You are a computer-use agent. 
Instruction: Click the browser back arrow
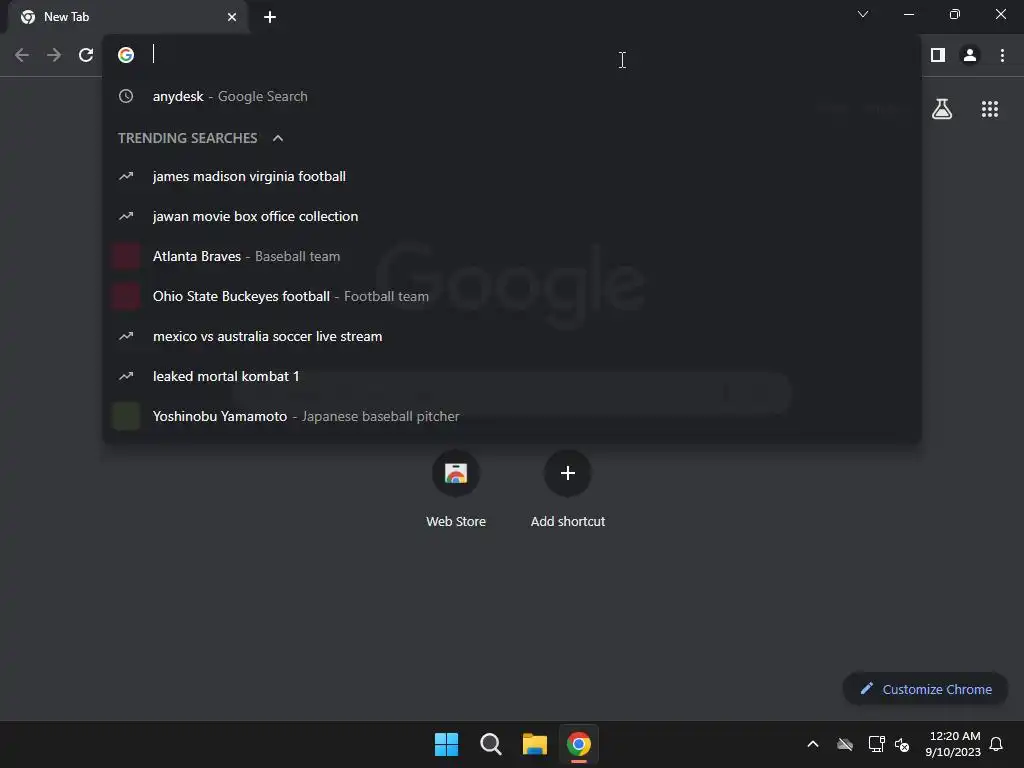[x=22, y=56]
